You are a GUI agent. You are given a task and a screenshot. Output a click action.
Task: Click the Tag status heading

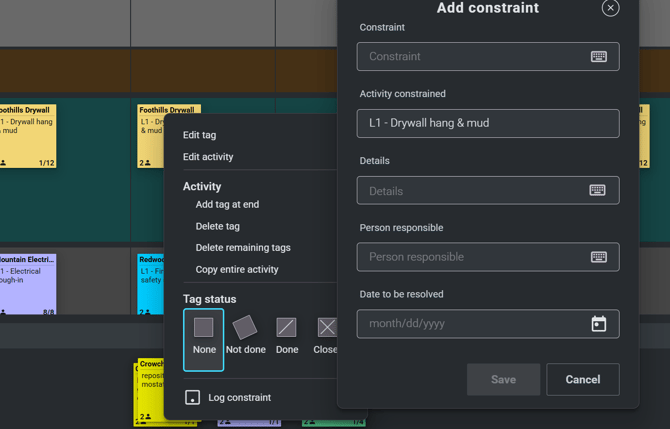point(209,299)
